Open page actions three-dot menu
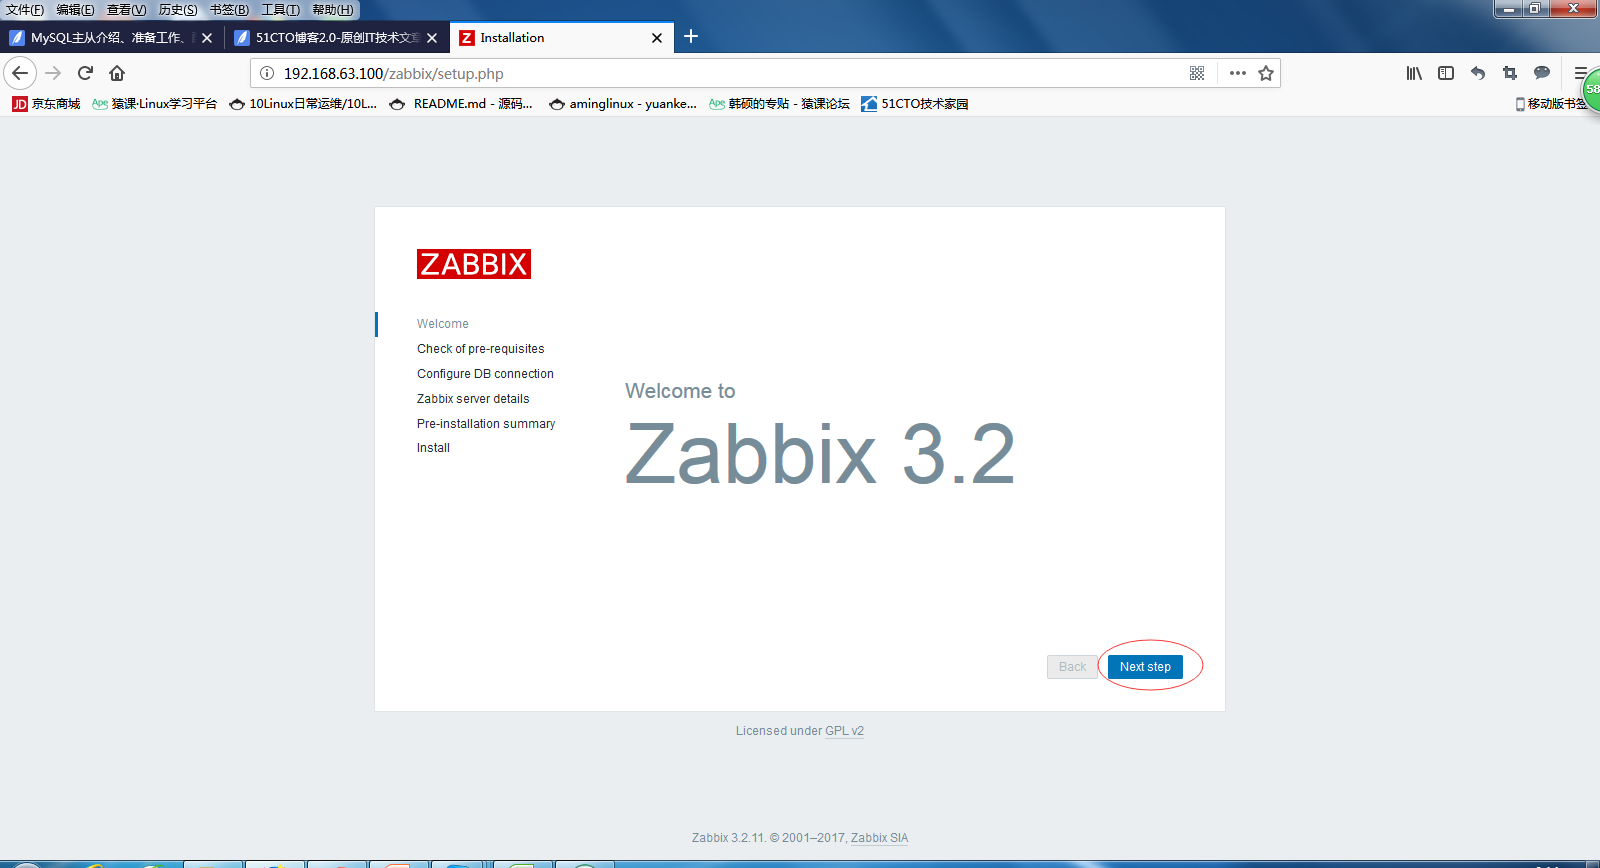The image size is (1600, 868). point(1238,73)
